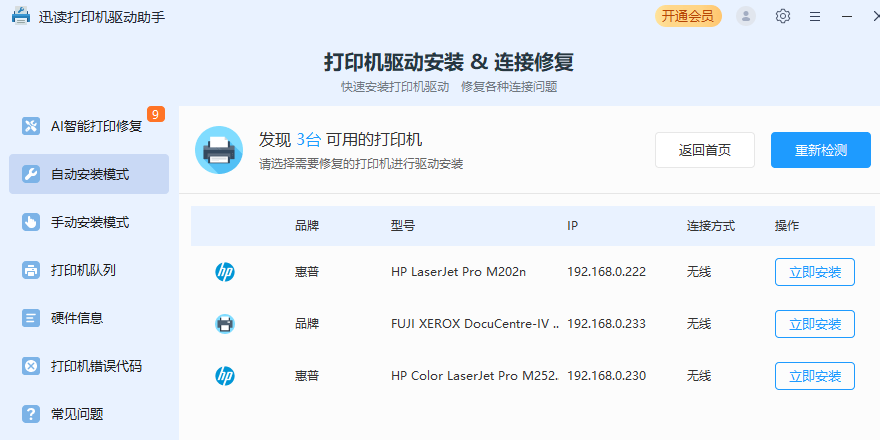Click 品牌 cell in FUJI XEROX row

point(307,324)
